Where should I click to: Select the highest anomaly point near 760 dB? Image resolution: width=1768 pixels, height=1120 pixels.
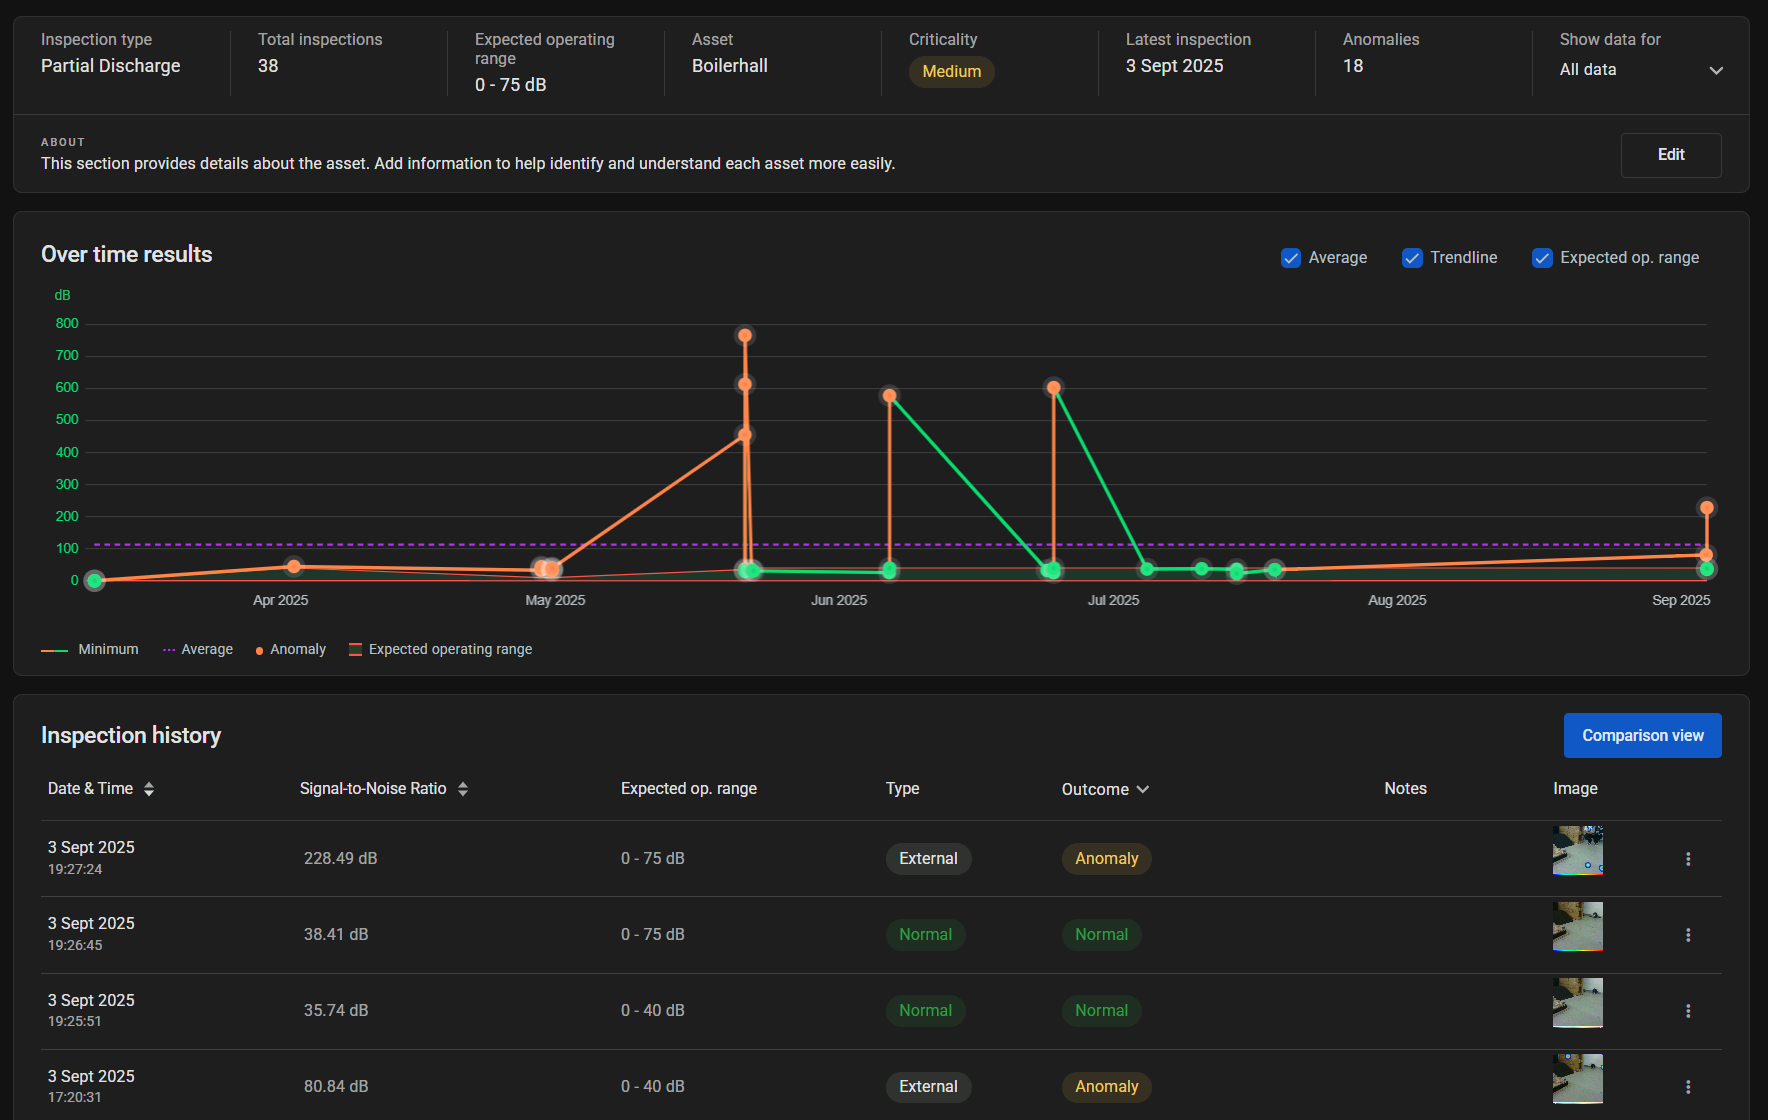coord(745,336)
